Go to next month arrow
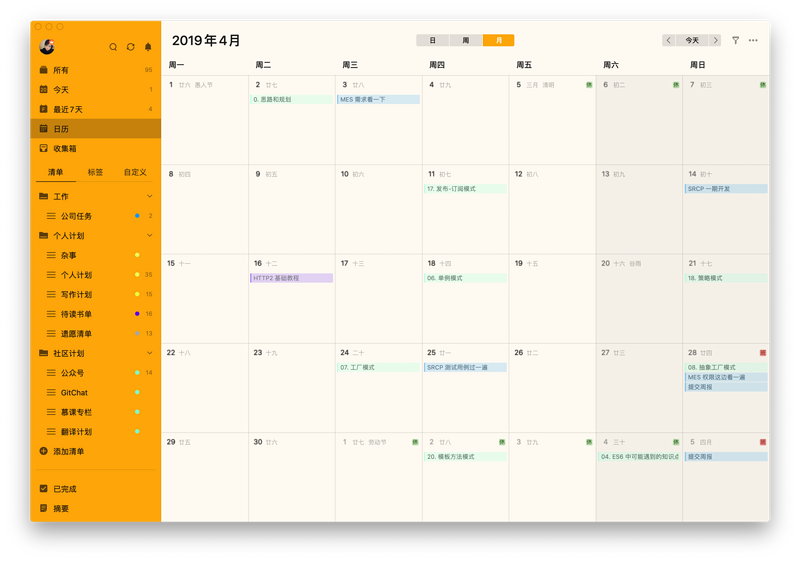This screenshot has width=800, height=562. point(715,40)
